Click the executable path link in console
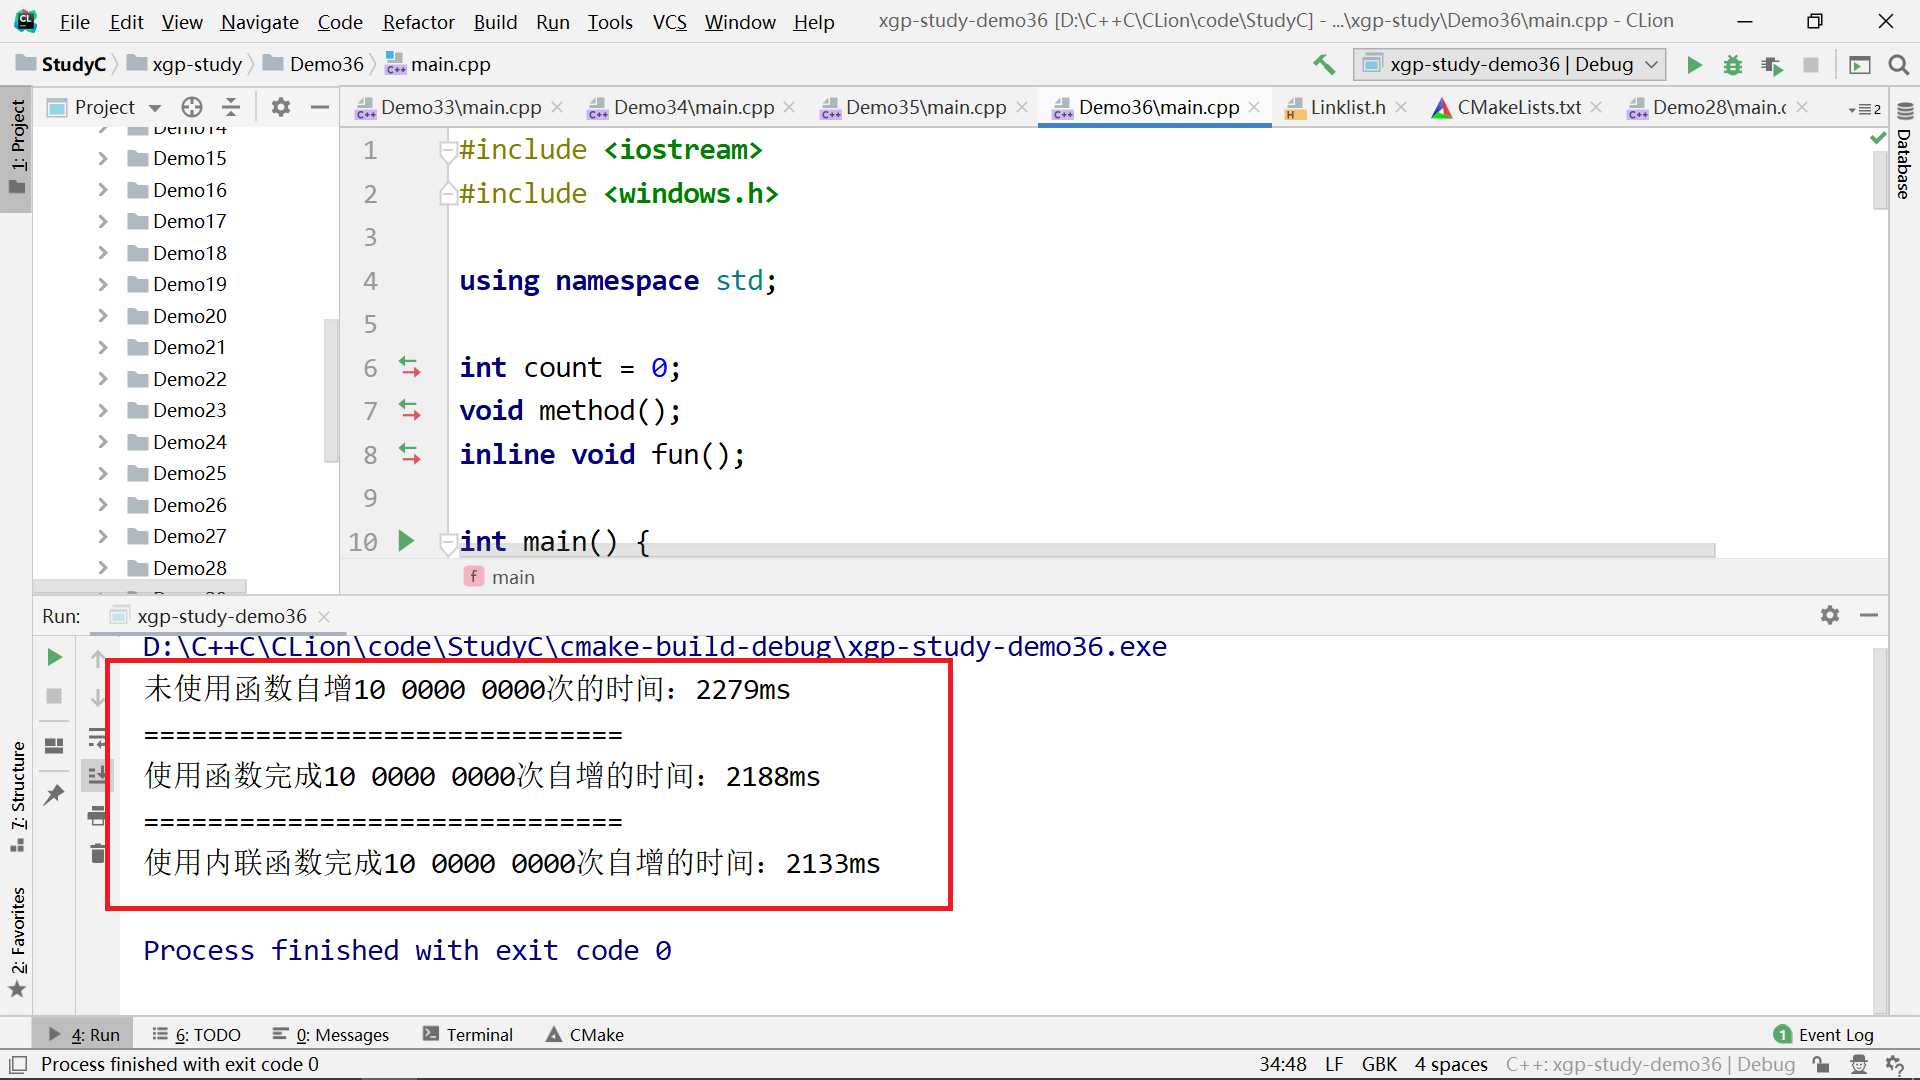The width and height of the screenshot is (1920, 1080). point(655,647)
